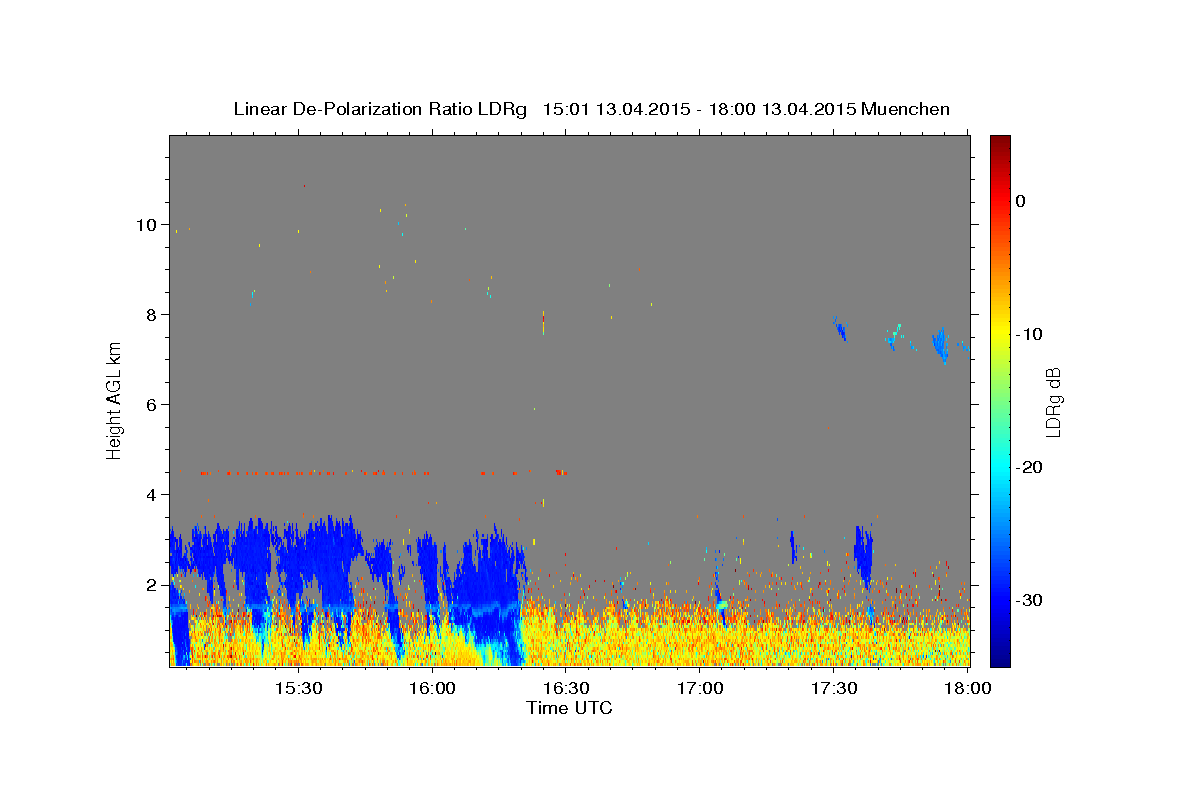The image size is (1200, 800).
Task: Click the 'Time UTC' axis label
Action: (569, 708)
